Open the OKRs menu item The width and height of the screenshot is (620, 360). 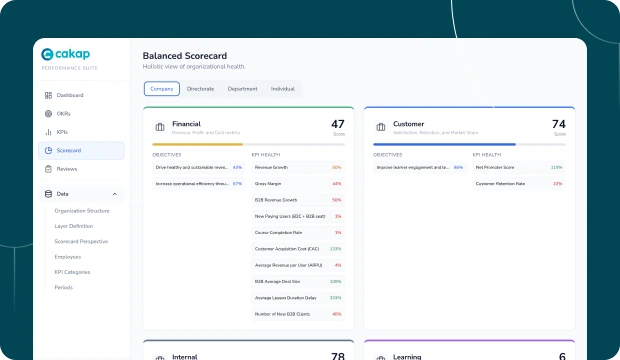coord(81,114)
